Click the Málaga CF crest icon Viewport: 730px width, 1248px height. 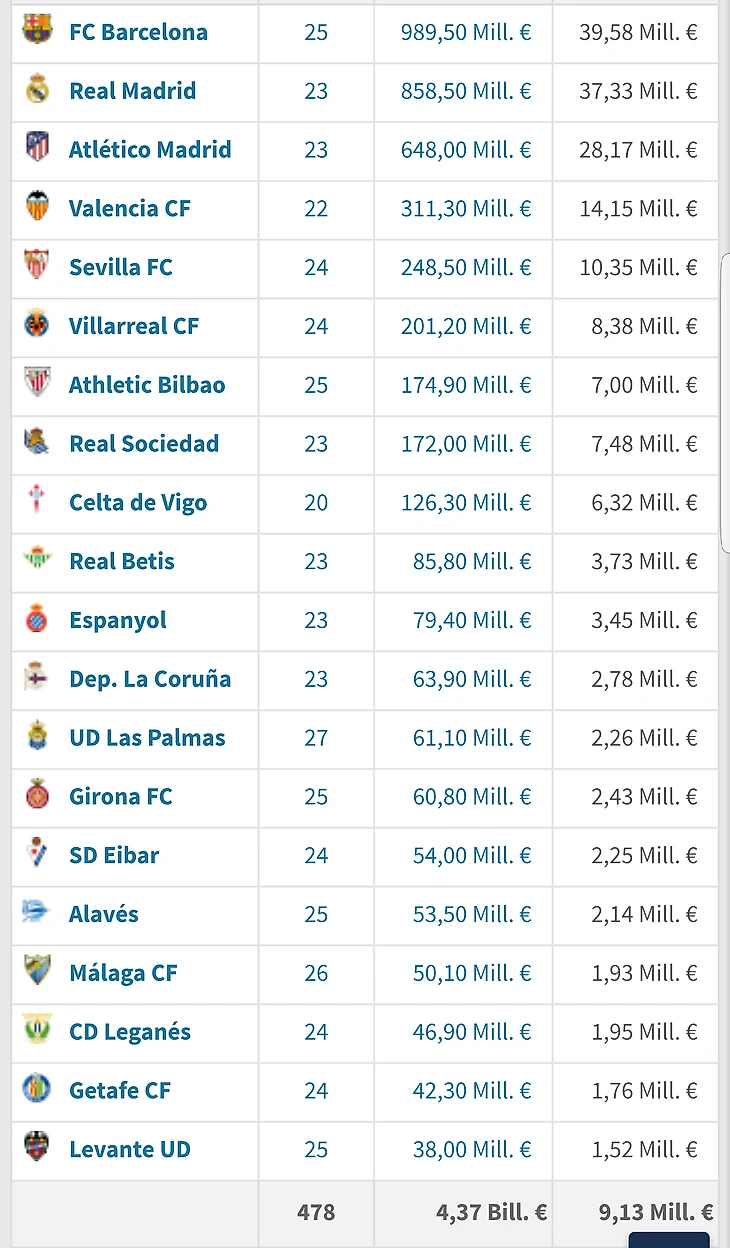click(37, 971)
